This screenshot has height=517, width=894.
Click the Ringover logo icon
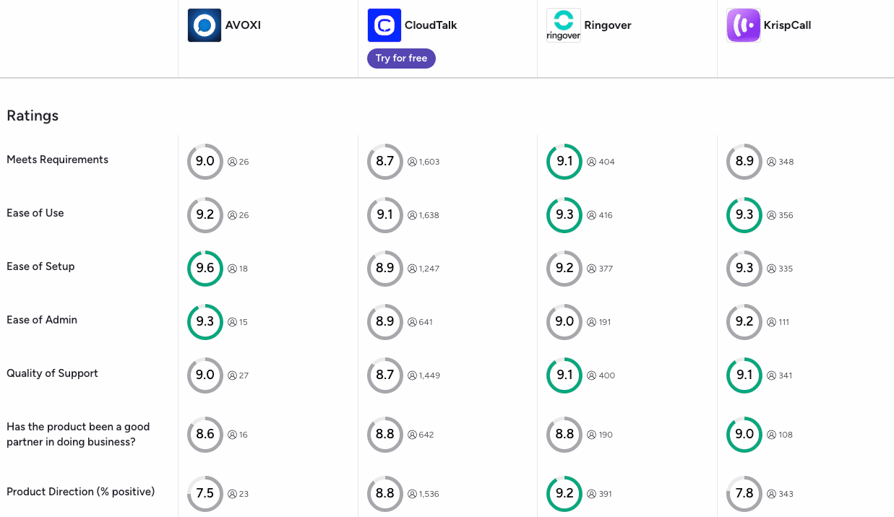pyautogui.click(x=563, y=25)
